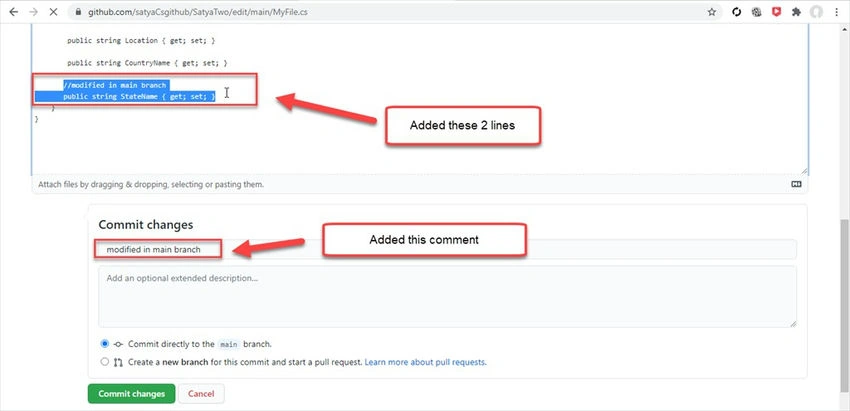Click the page vertical scrollbar
The image size is (850, 411).
[x=845, y=306]
